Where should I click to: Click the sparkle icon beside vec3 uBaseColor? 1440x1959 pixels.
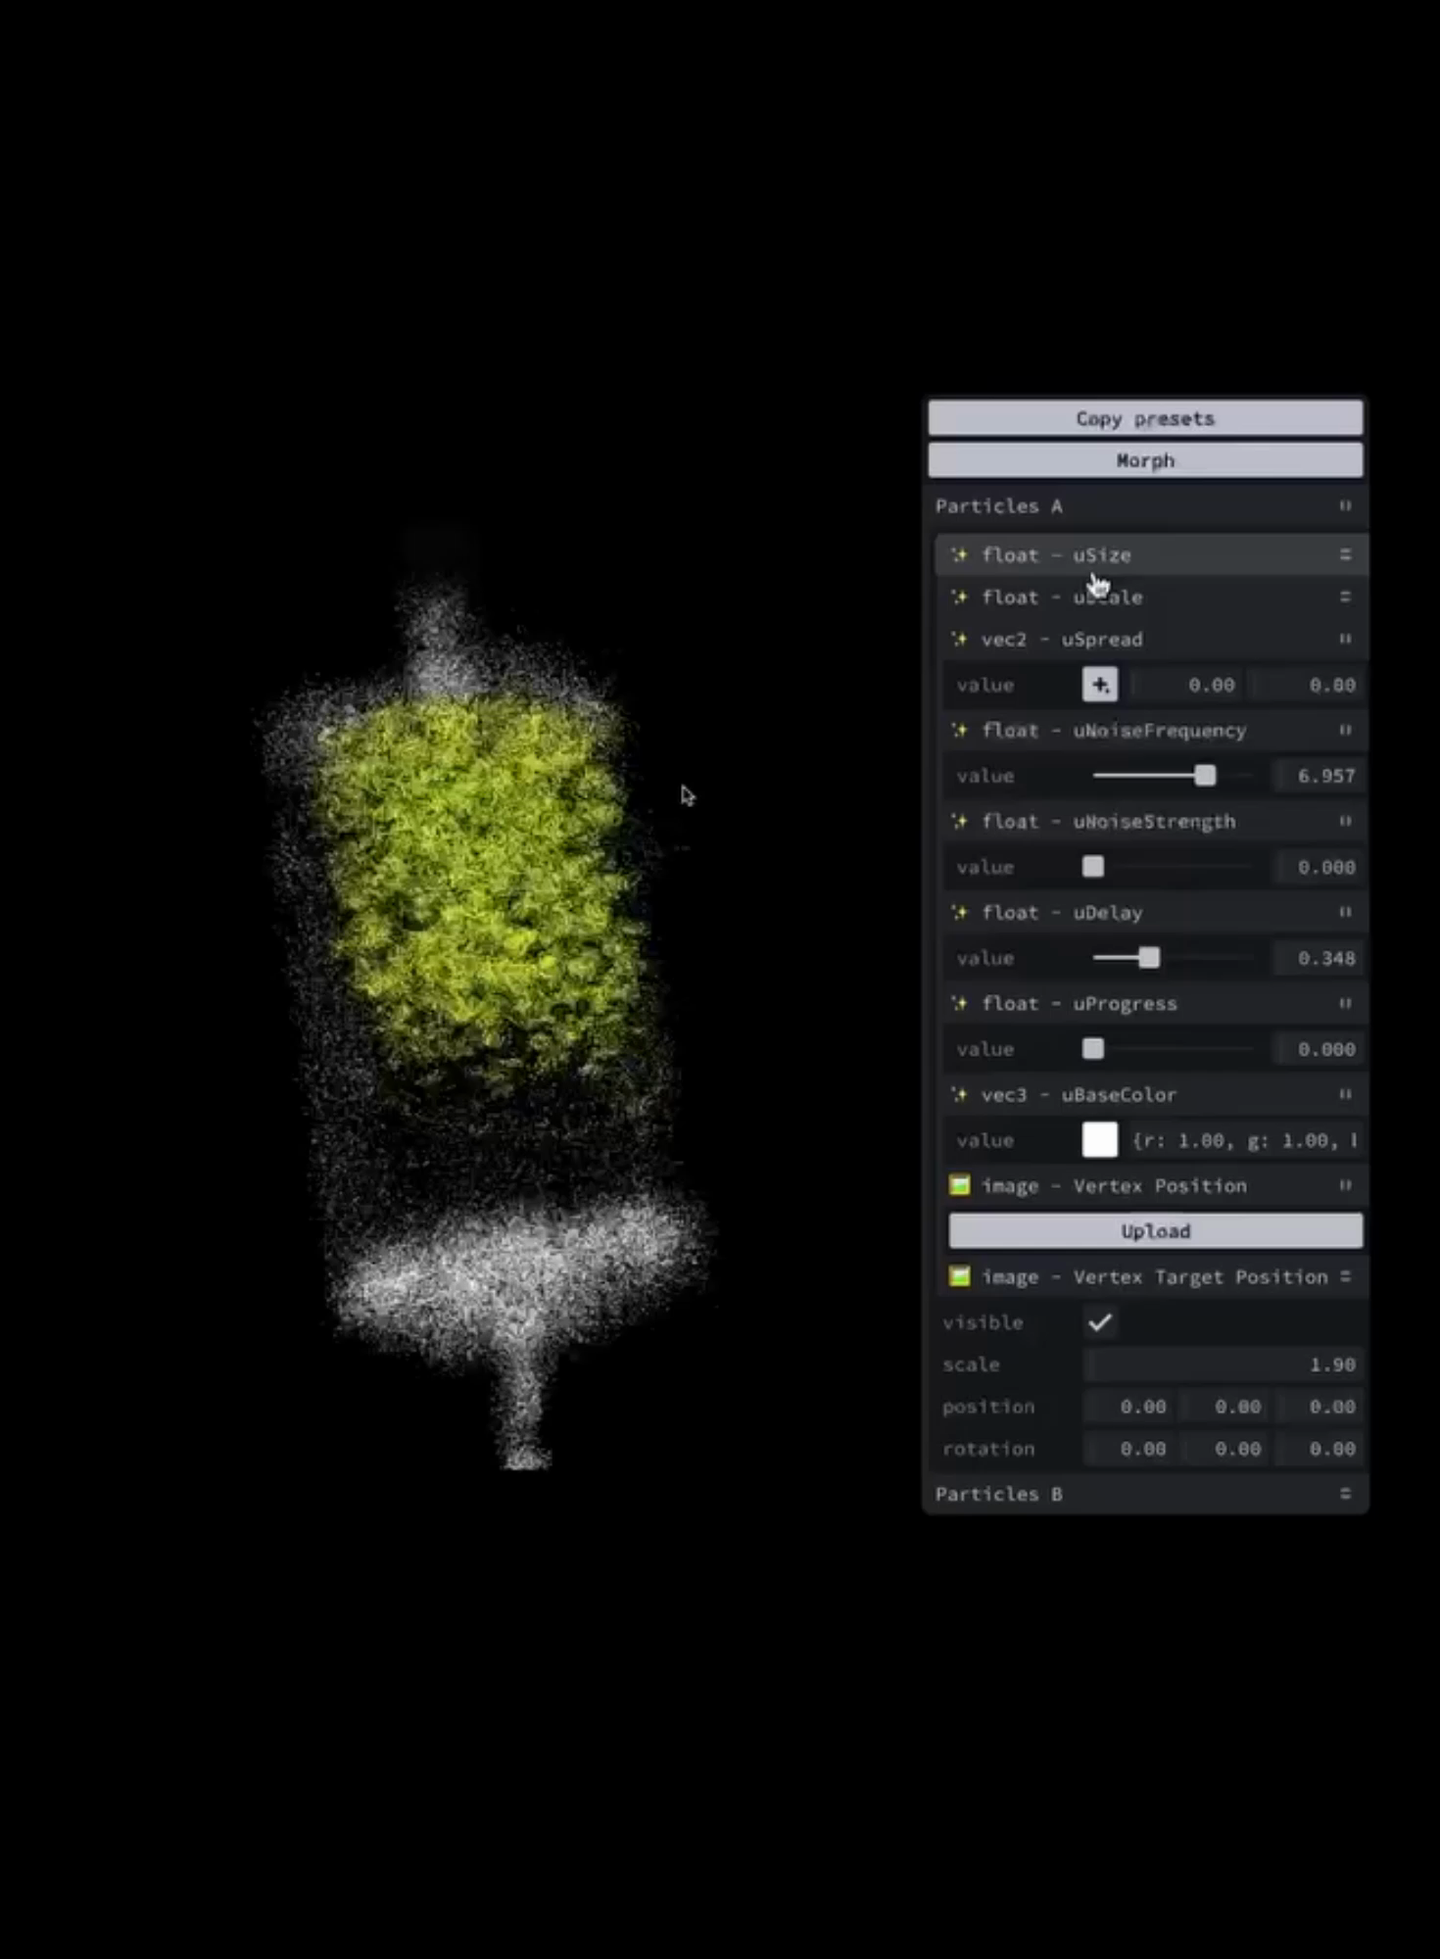point(959,1094)
